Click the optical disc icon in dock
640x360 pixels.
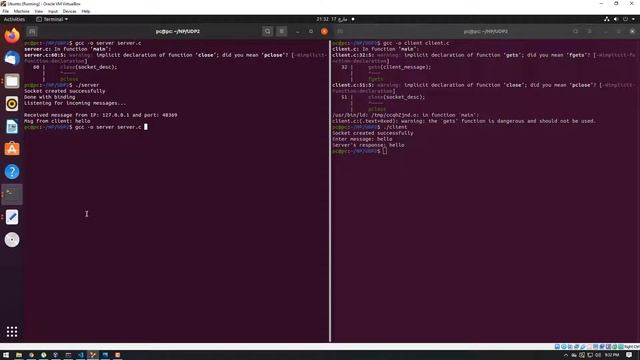(x=12, y=240)
